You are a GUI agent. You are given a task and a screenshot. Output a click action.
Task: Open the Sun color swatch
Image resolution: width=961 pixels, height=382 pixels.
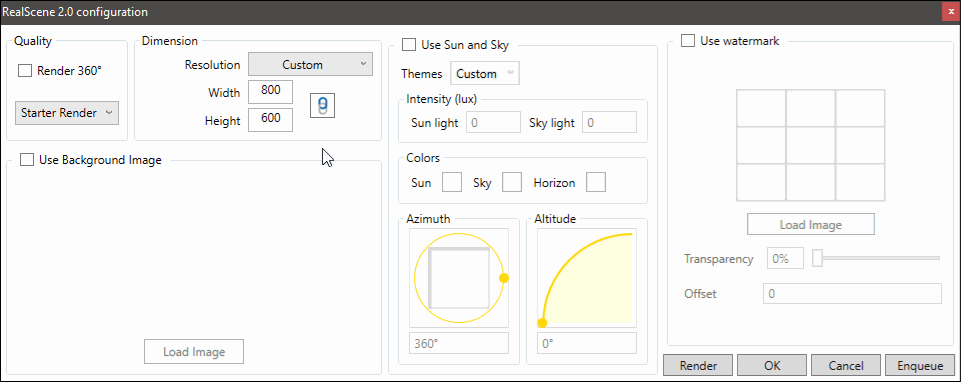click(x=452, y=182)
